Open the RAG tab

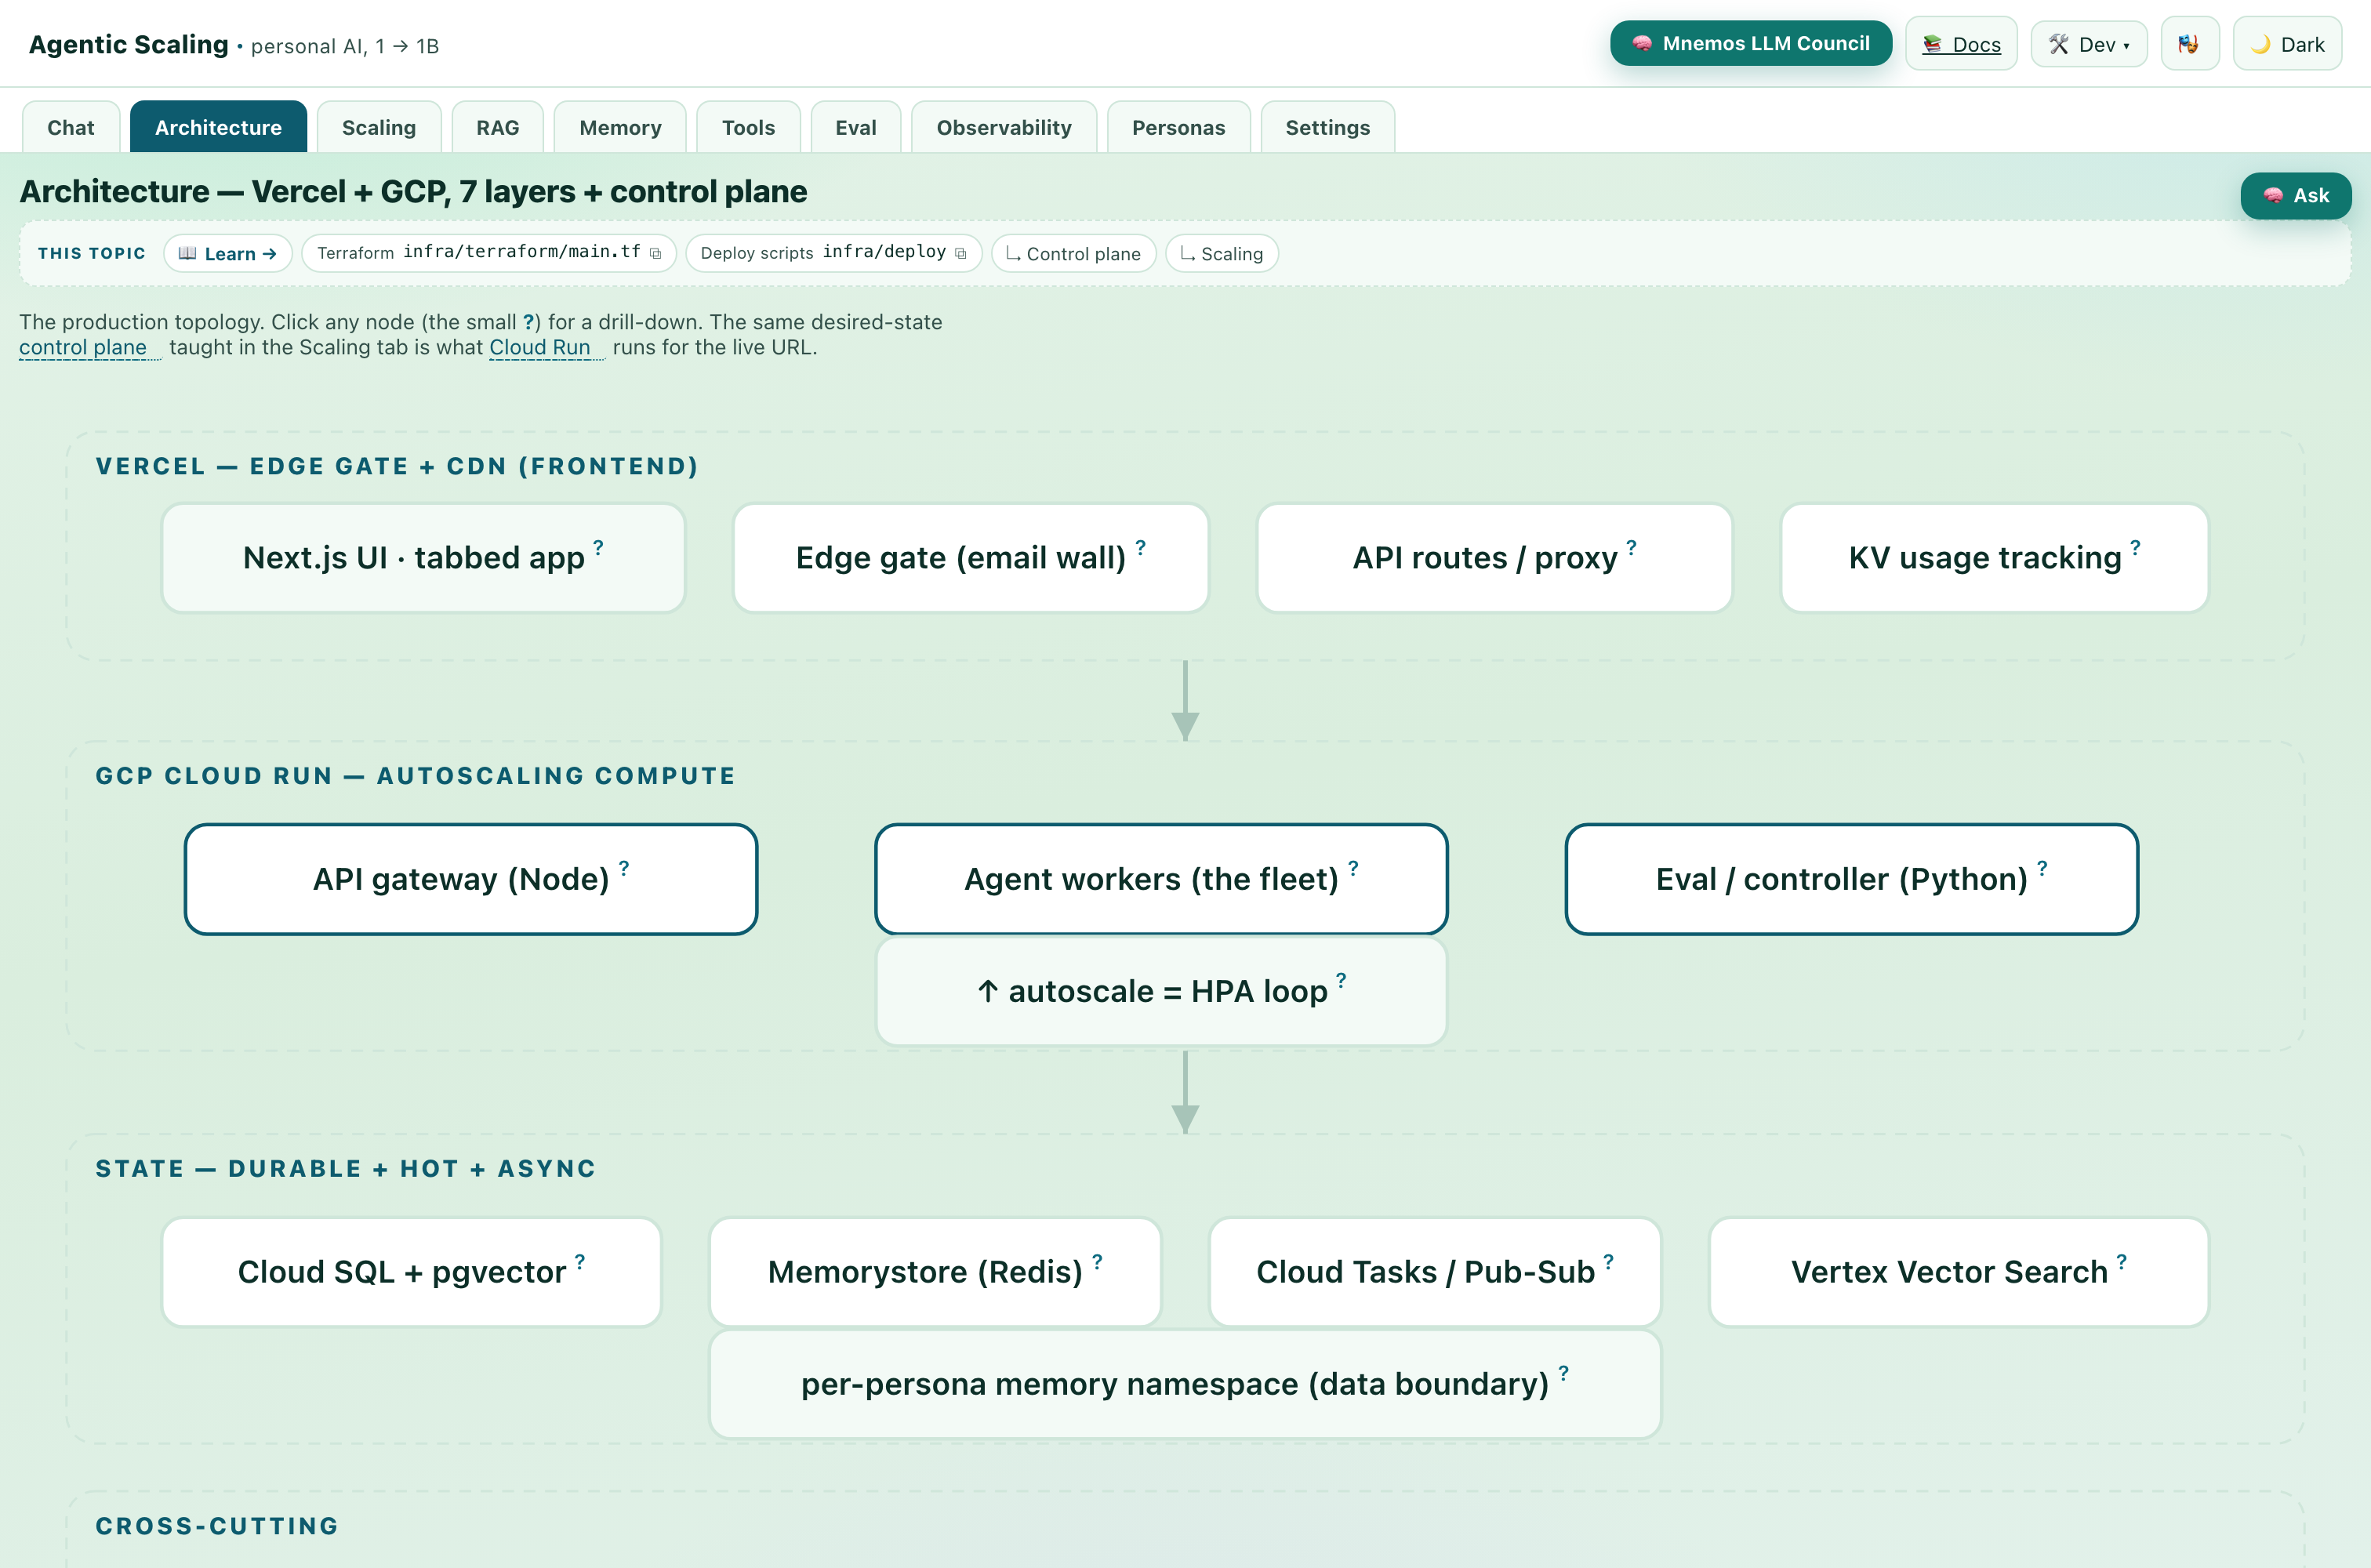click(497, 127)
